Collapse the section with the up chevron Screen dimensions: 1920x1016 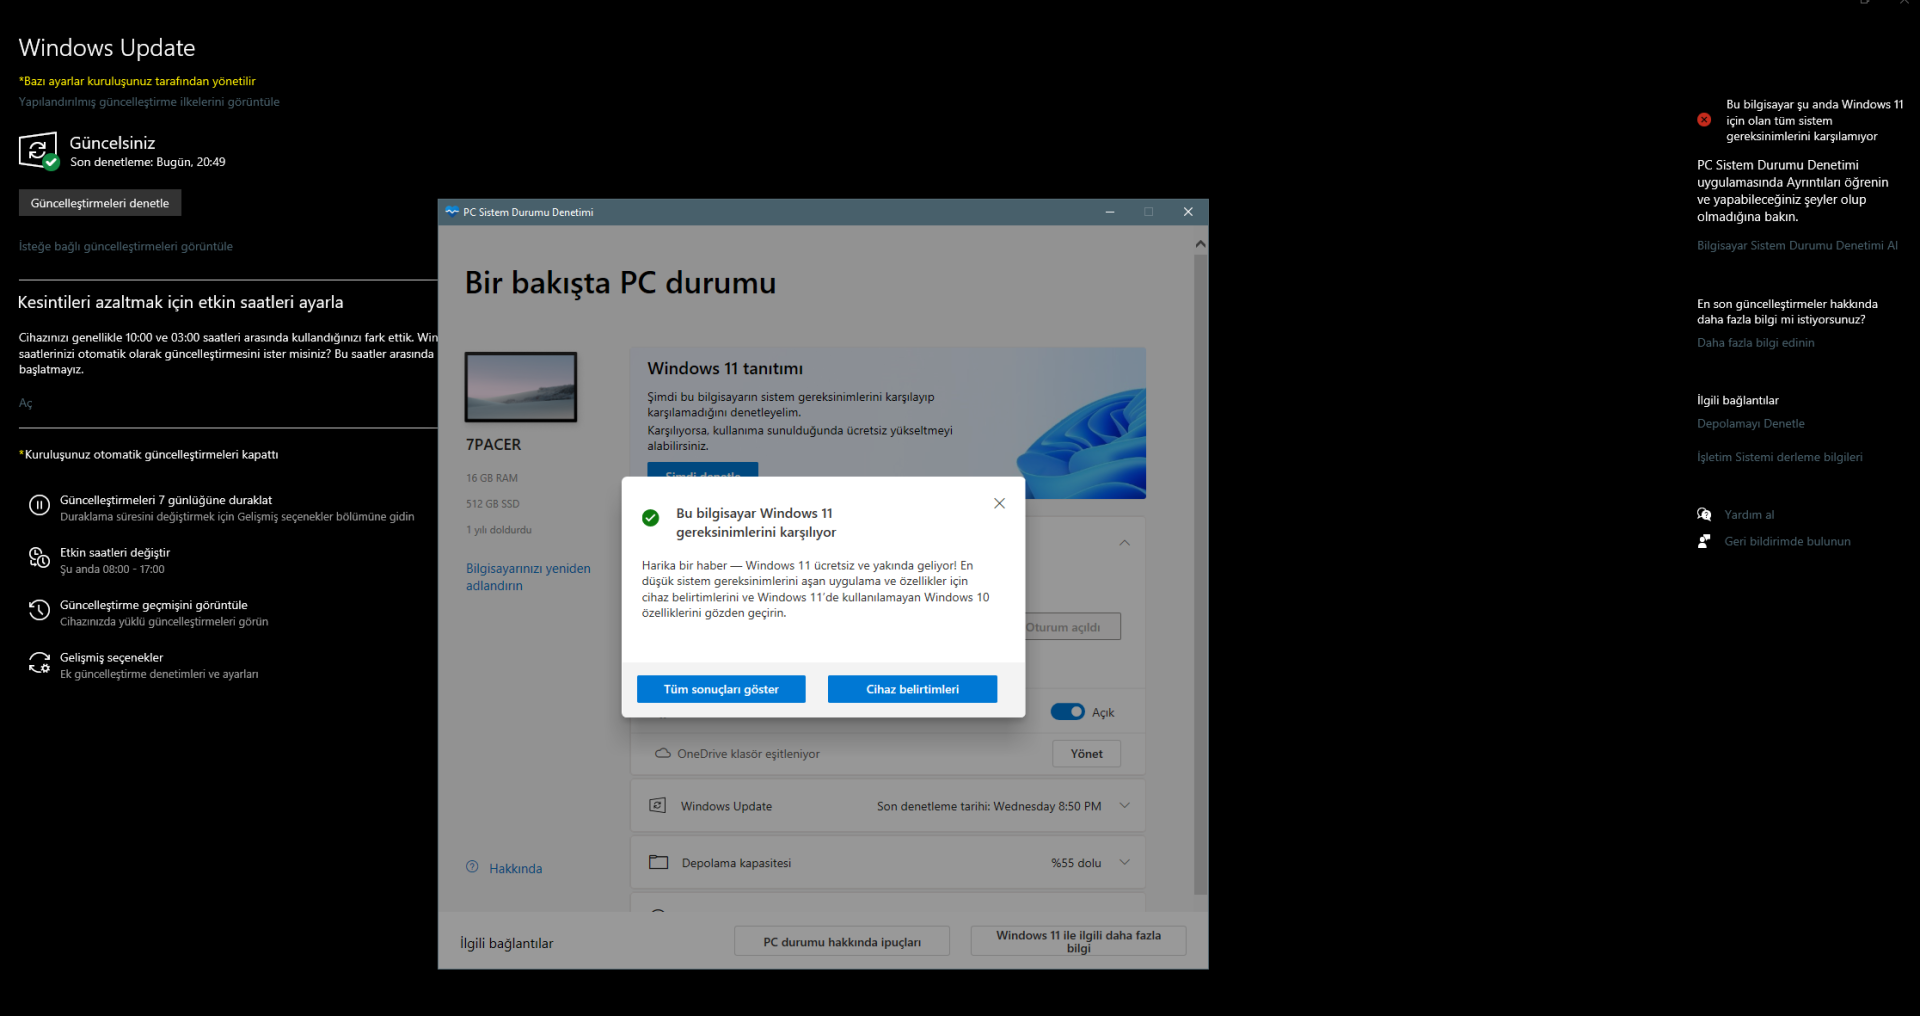pos(1125,543)
